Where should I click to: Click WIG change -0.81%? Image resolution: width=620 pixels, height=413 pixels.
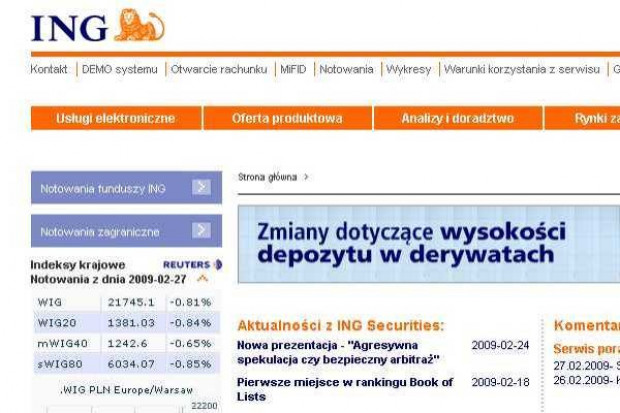pyautogui.click(x=191, y=302)
